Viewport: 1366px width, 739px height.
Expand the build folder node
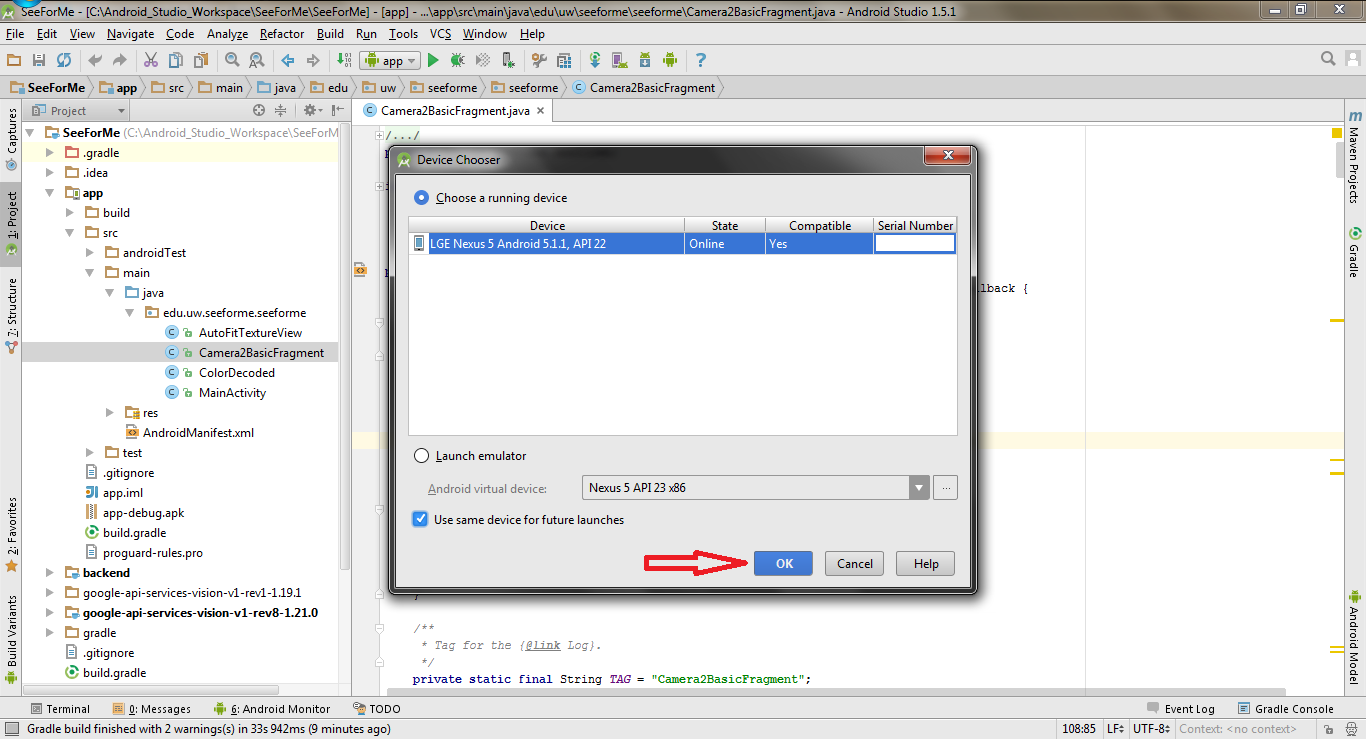coord(69,213)
